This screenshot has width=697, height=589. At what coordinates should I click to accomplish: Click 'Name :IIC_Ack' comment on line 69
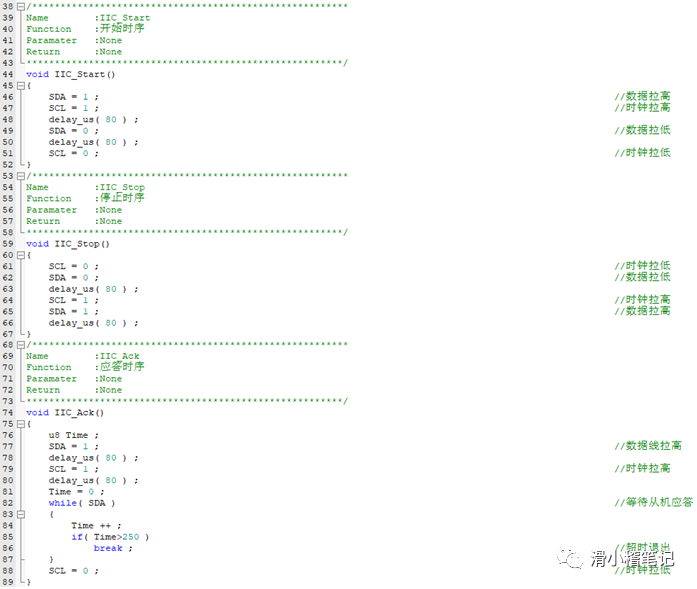83,356
